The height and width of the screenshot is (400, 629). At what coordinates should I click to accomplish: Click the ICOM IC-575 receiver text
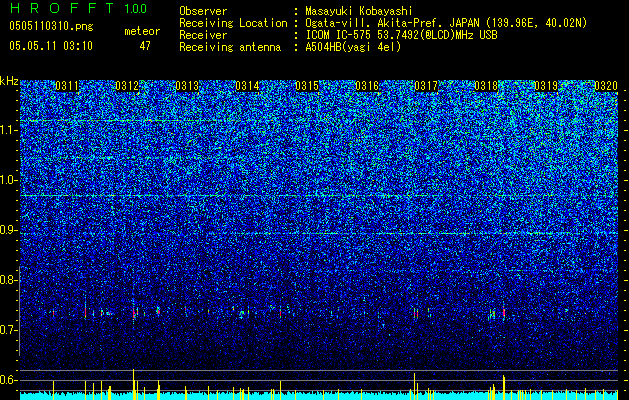[x=401, y=35]
